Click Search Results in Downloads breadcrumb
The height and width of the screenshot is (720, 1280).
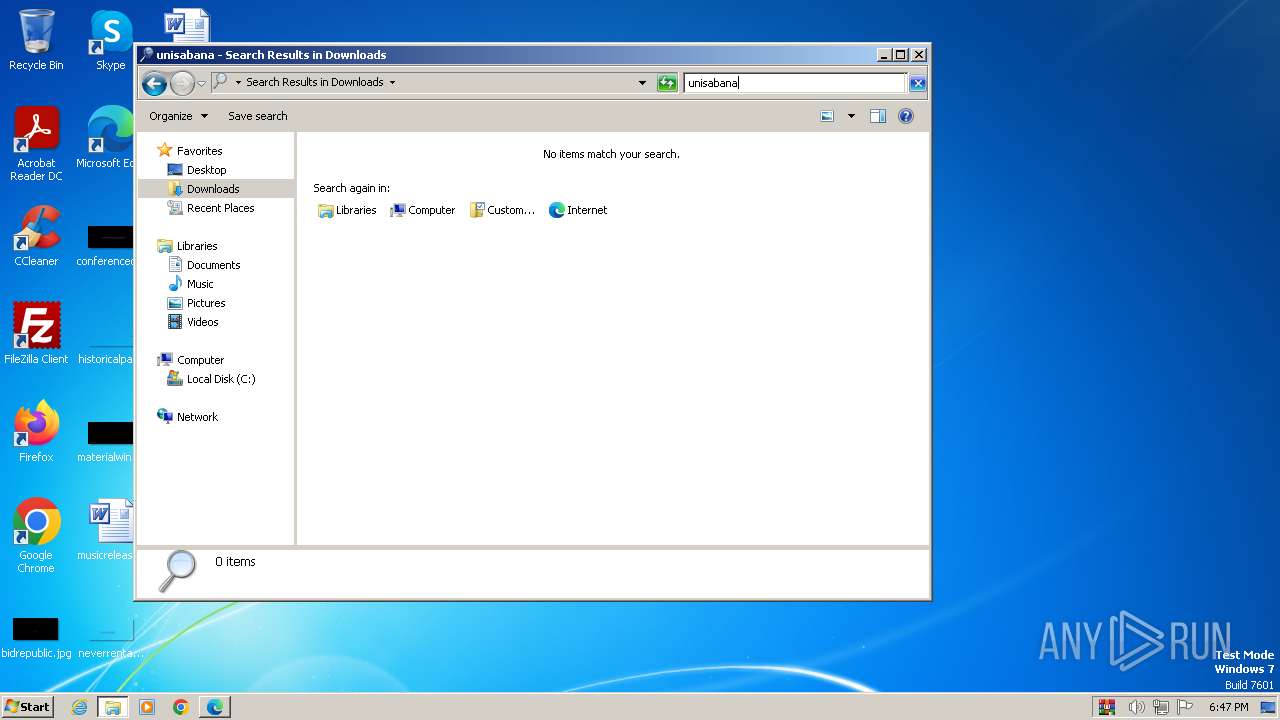[314, 82]
